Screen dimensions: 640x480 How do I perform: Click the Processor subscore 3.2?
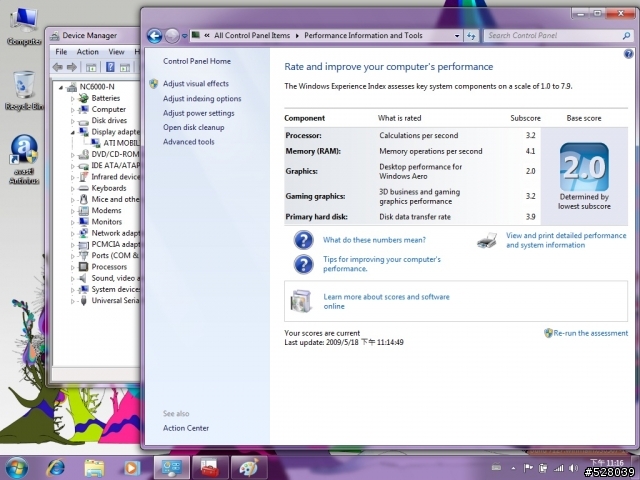point(530,136)
